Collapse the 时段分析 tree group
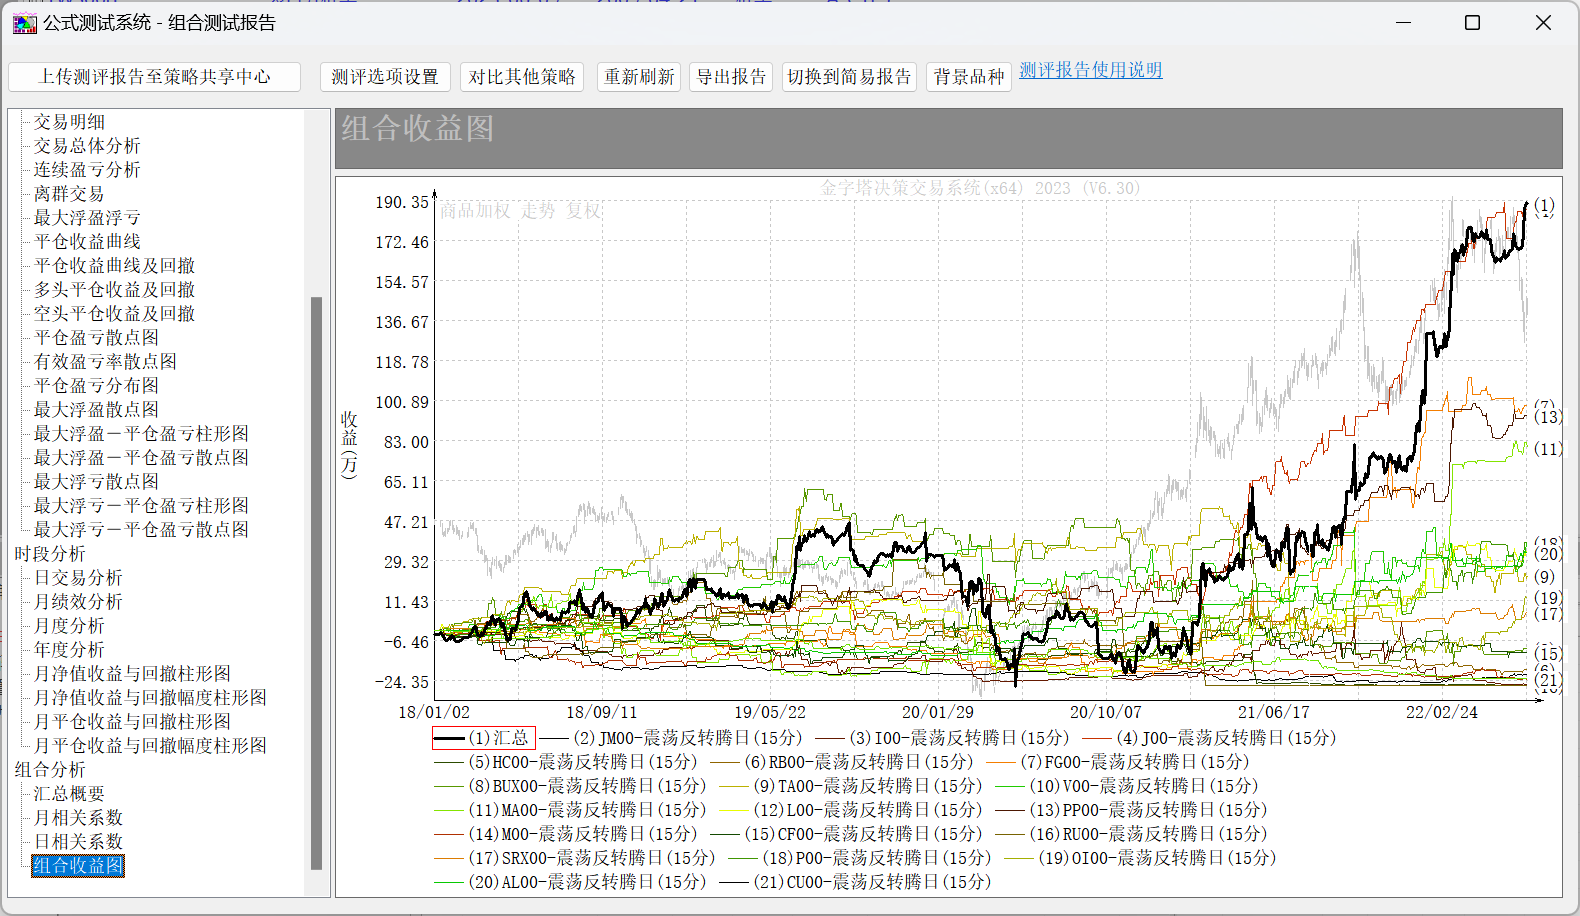 (x=50, y=554)
